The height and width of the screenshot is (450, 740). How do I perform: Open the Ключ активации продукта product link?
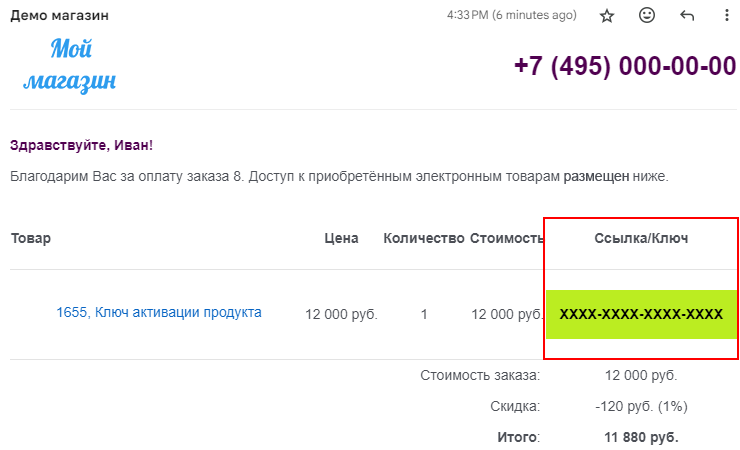(159, 312)
